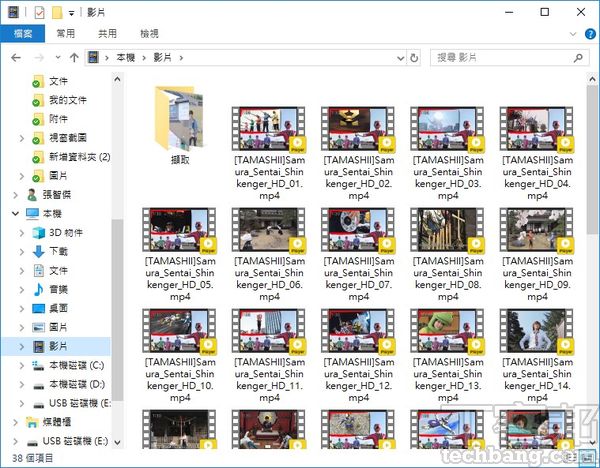Open the help question mark icon
600x468 pixels.
point(590,34)
